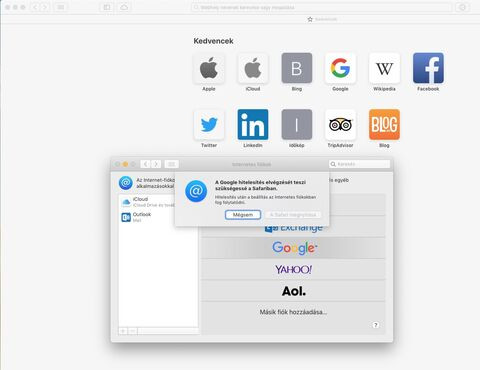Show all preferences grid button

(x=171, y=164)
